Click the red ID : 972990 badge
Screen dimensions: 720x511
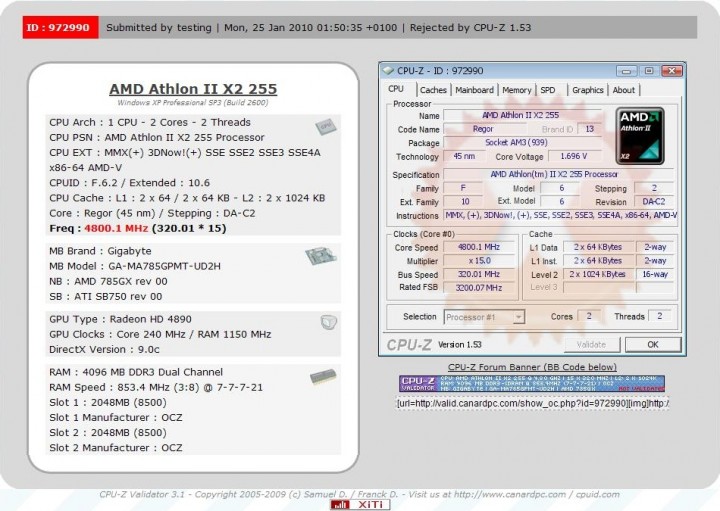click(60, 28)
